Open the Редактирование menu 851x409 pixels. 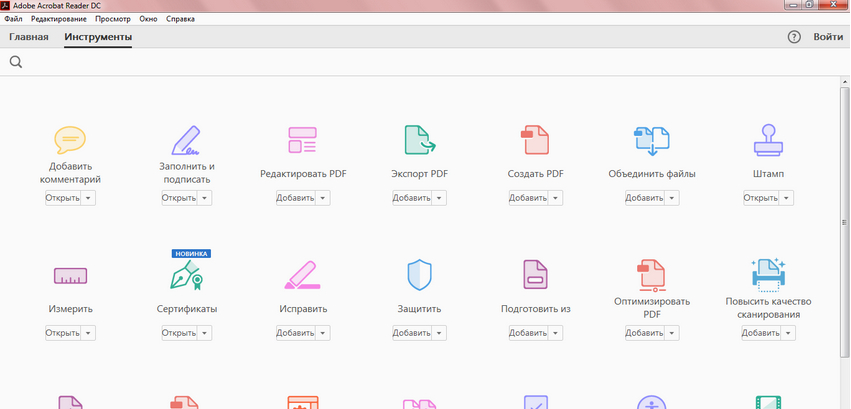click(x=59, y=19)
